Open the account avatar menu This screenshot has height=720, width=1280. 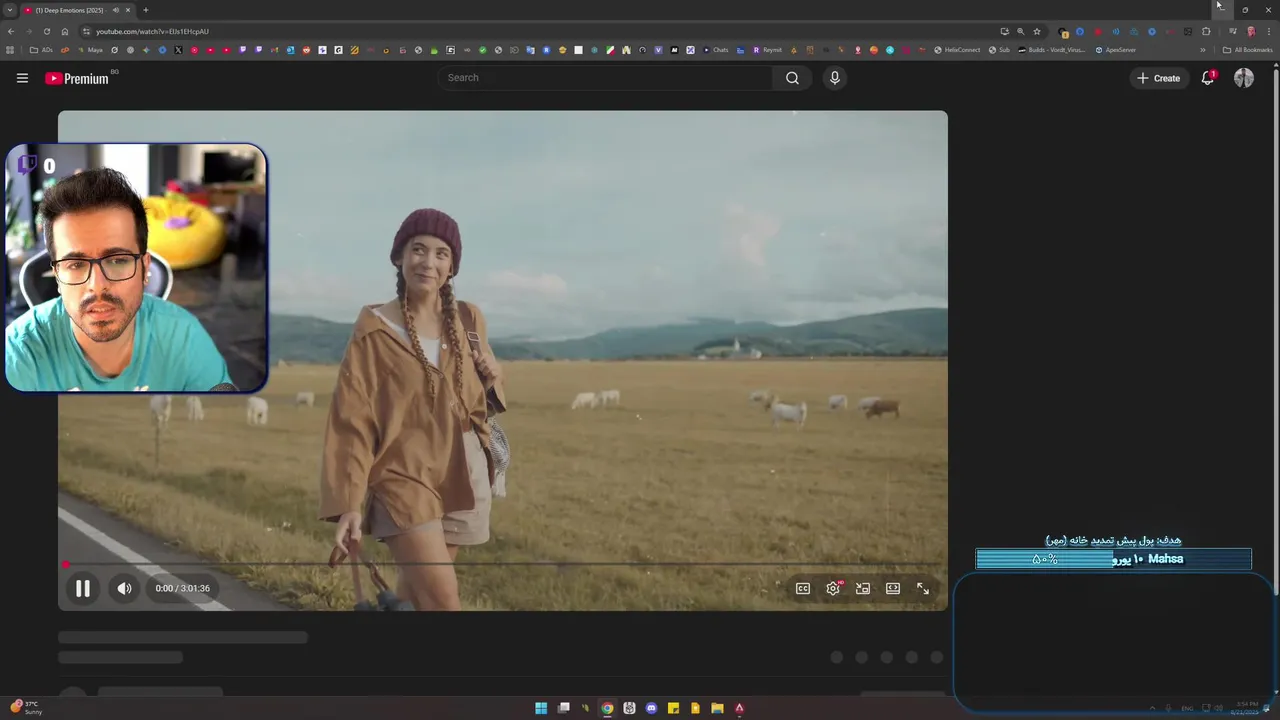click(x=1244, y=78)
